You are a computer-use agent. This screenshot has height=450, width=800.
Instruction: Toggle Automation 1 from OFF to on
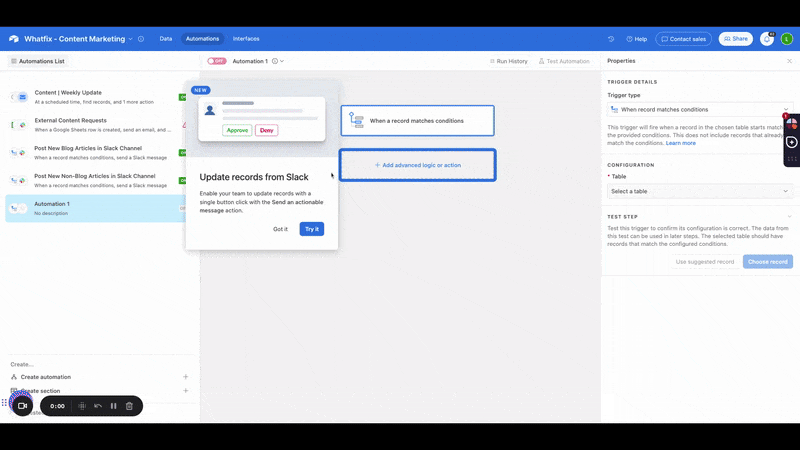point(216,61)
